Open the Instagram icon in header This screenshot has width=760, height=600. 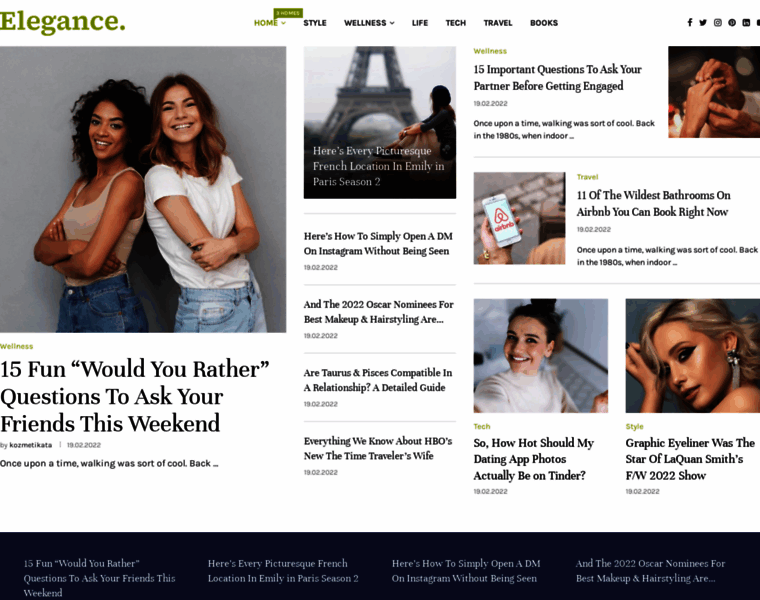[717, 22]
